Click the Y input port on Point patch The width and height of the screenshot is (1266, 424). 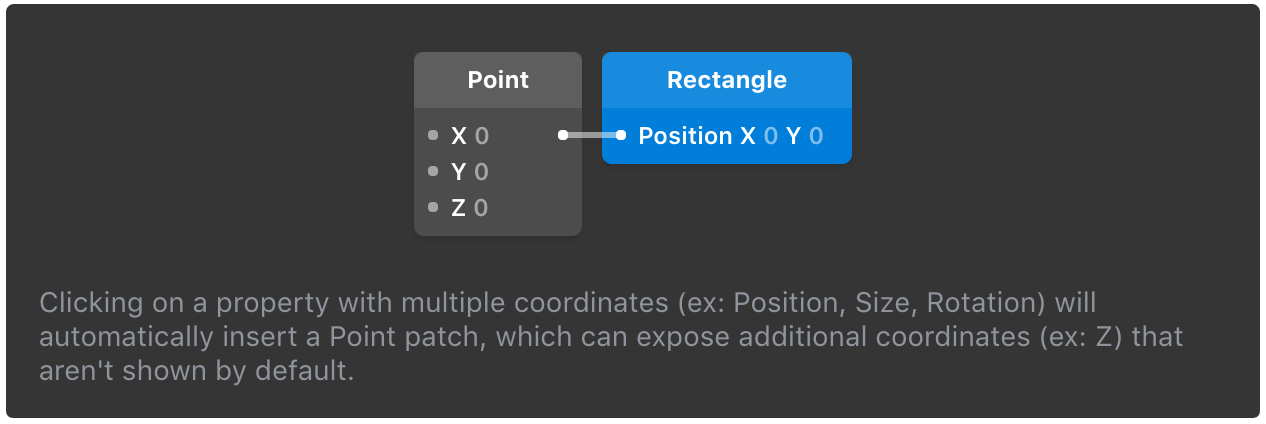(433, 171)
